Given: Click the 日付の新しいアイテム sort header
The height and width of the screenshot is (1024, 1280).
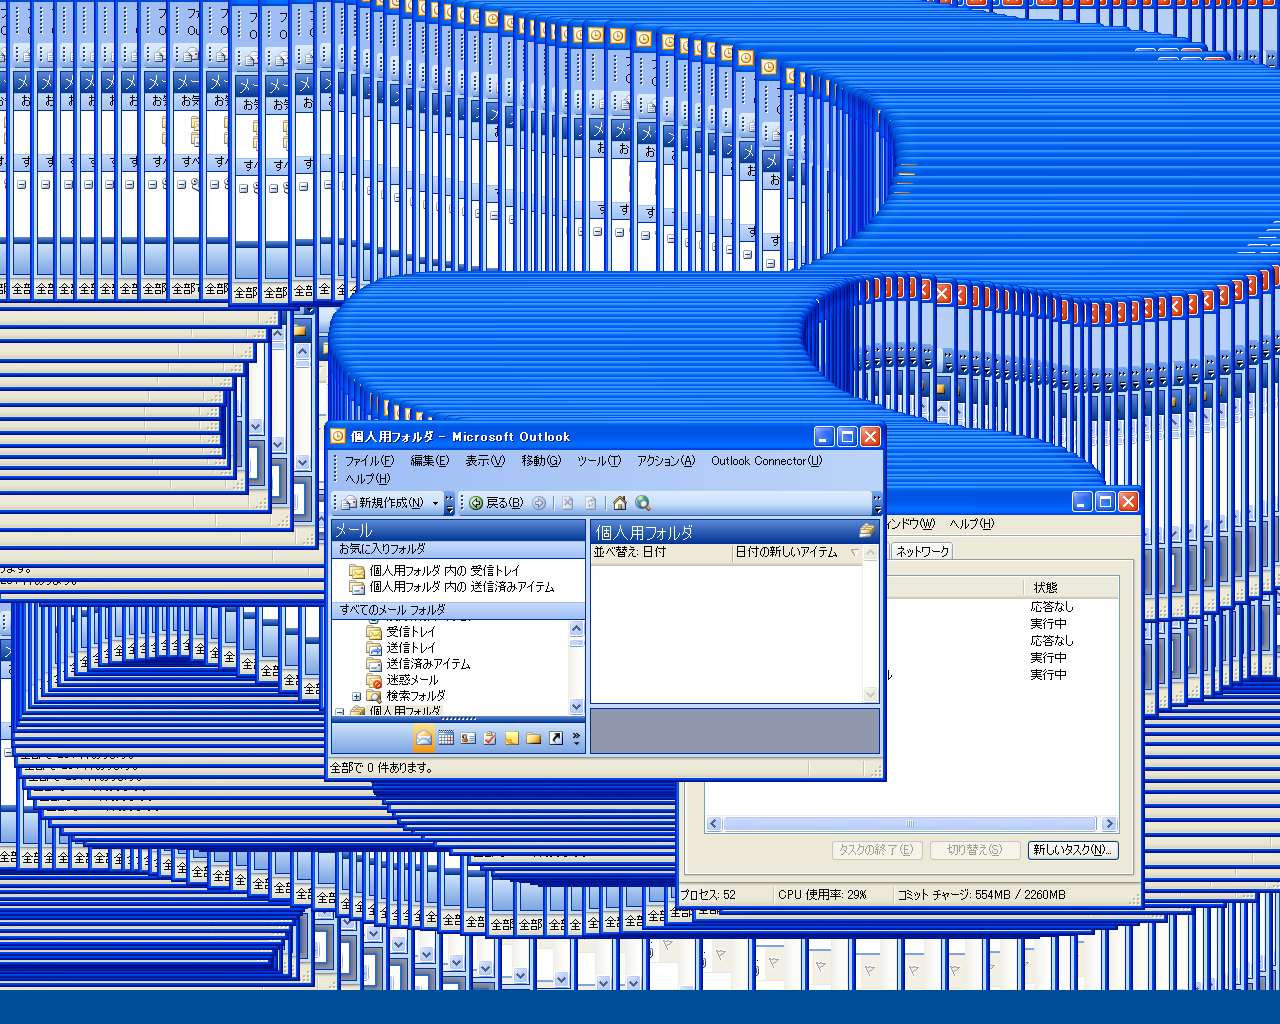Looking at the screenshot, I should [797, 552].
